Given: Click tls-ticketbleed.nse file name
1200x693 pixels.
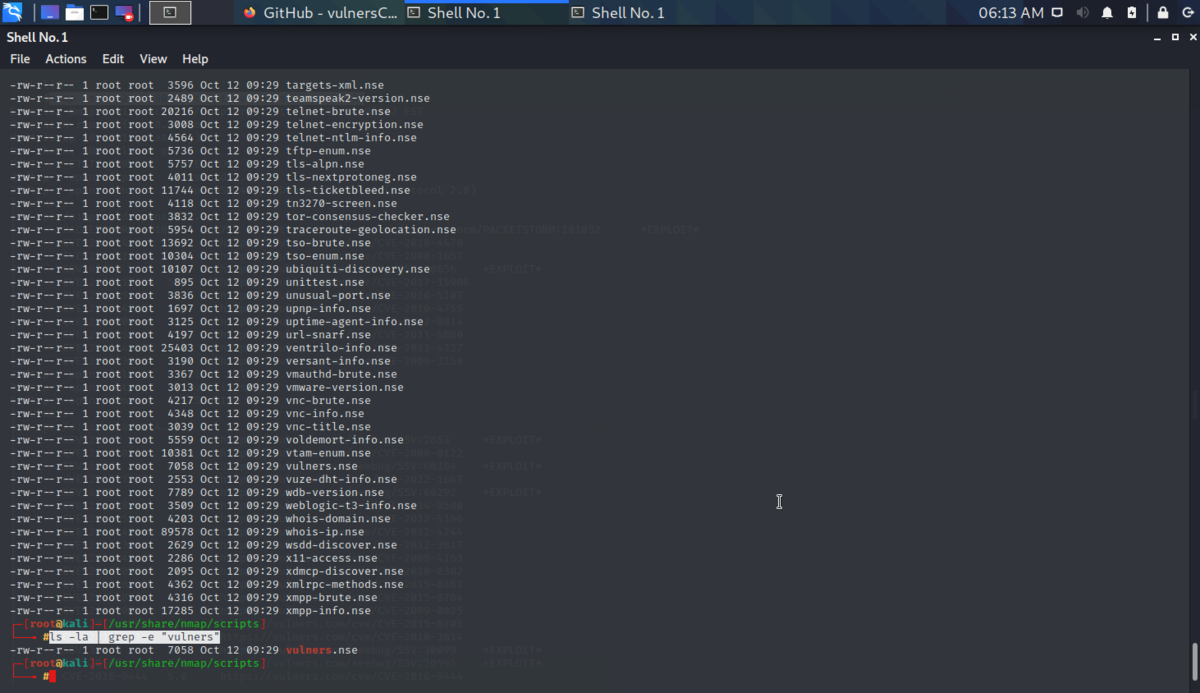Looking at the screenshot, I should [348, 190].
